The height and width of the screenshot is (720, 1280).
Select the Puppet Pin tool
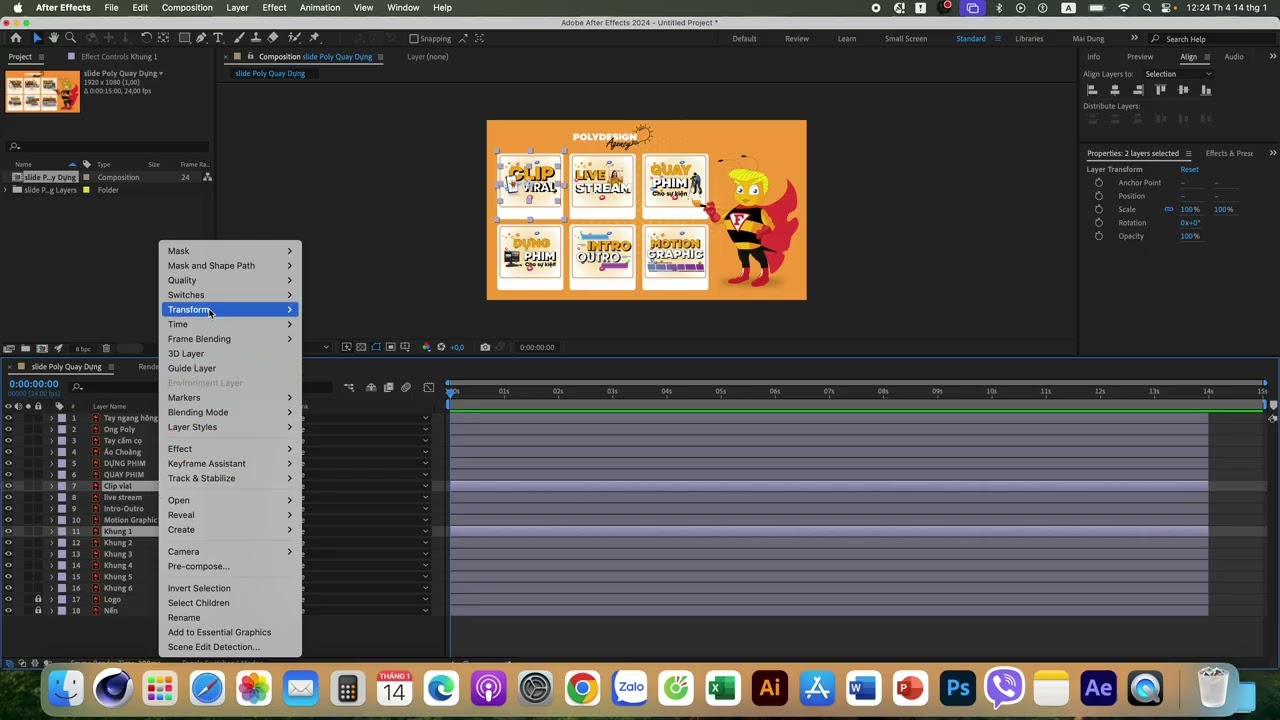coord(314,38)
